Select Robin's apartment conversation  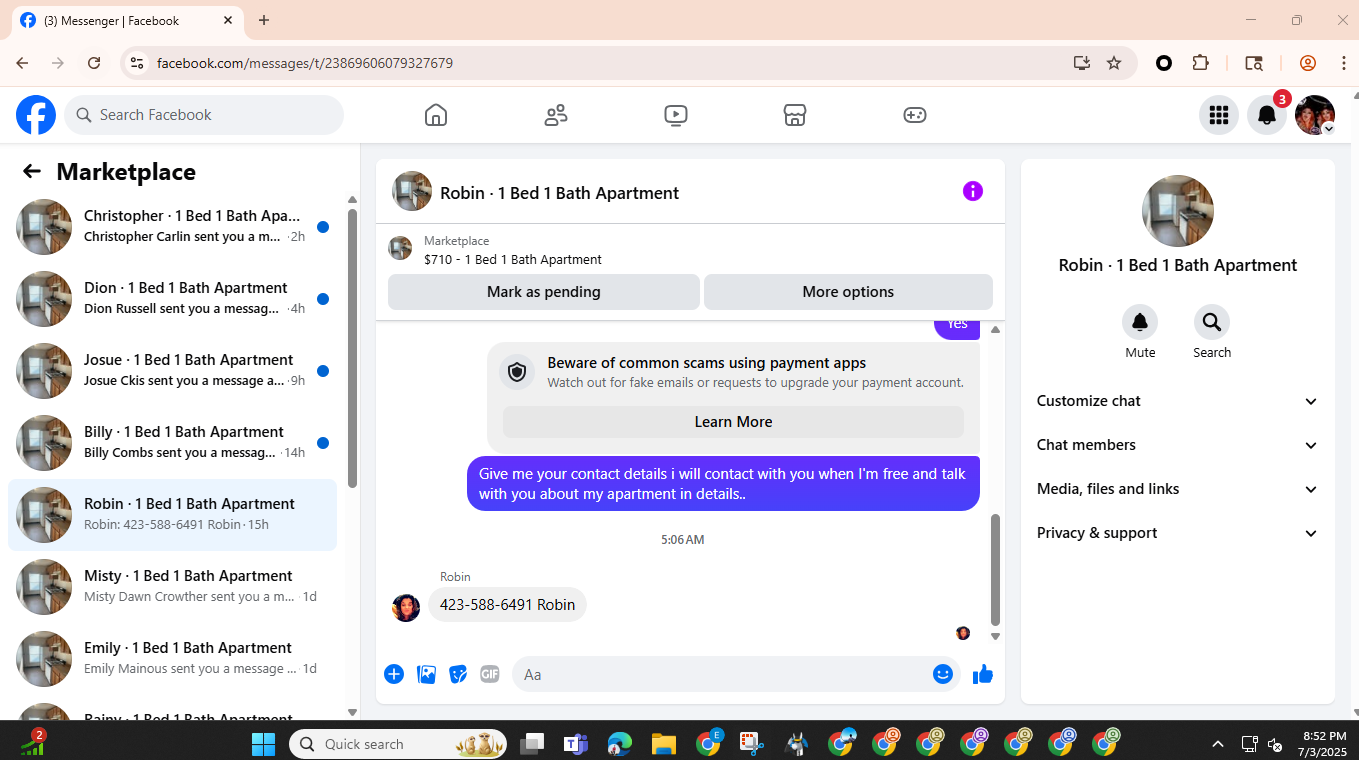pos(172,515)
